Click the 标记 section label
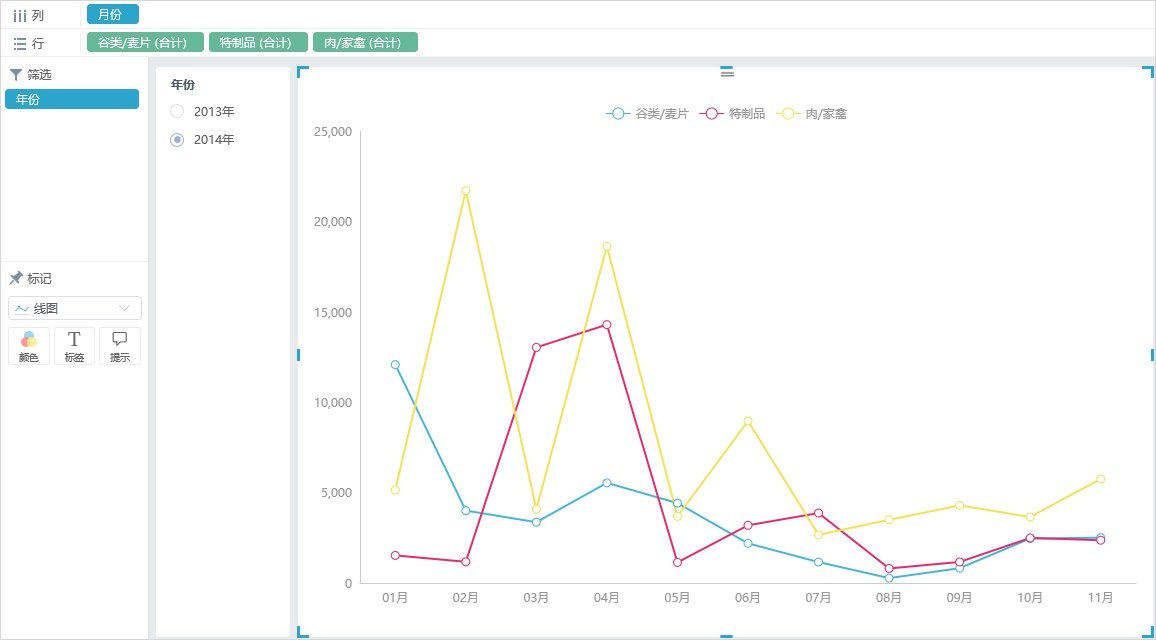The image size is (1156, 640). (x=39, y=279)
